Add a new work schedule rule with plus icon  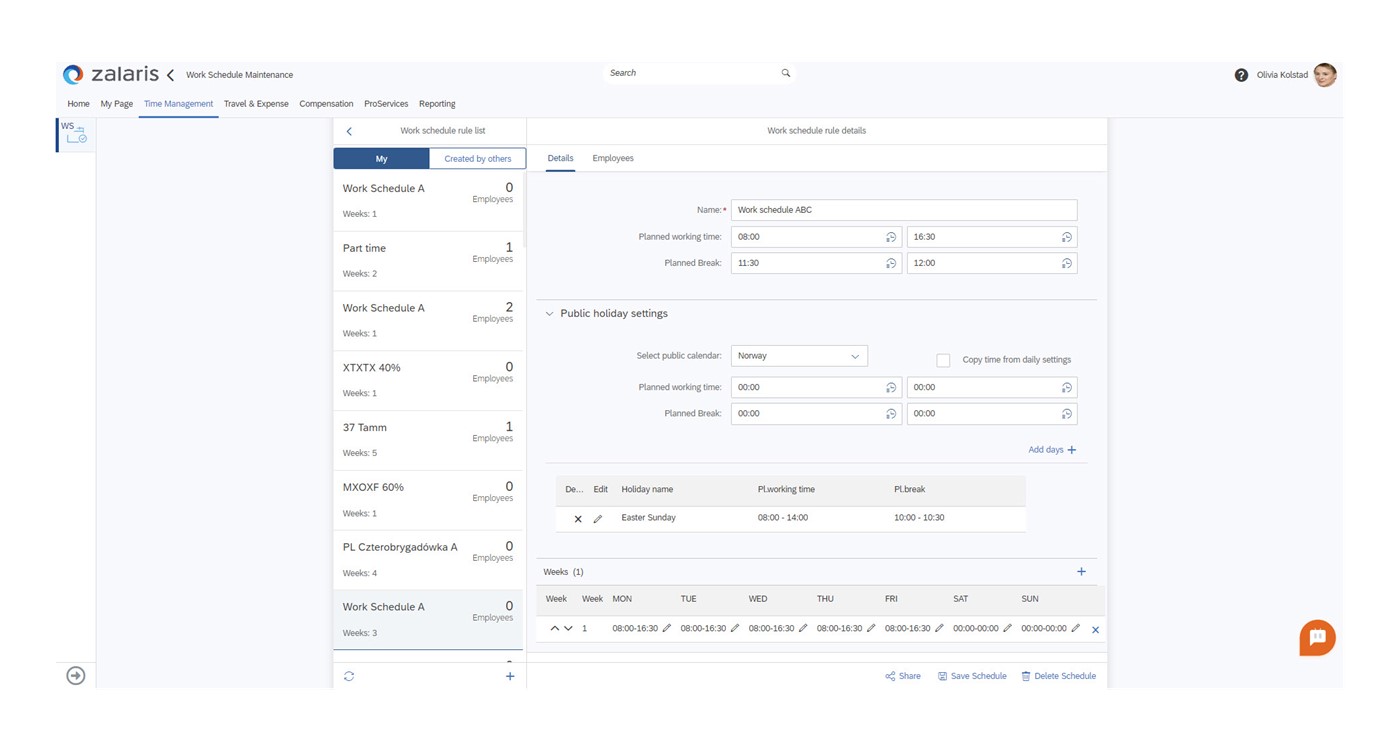click(x=510, y=677)
